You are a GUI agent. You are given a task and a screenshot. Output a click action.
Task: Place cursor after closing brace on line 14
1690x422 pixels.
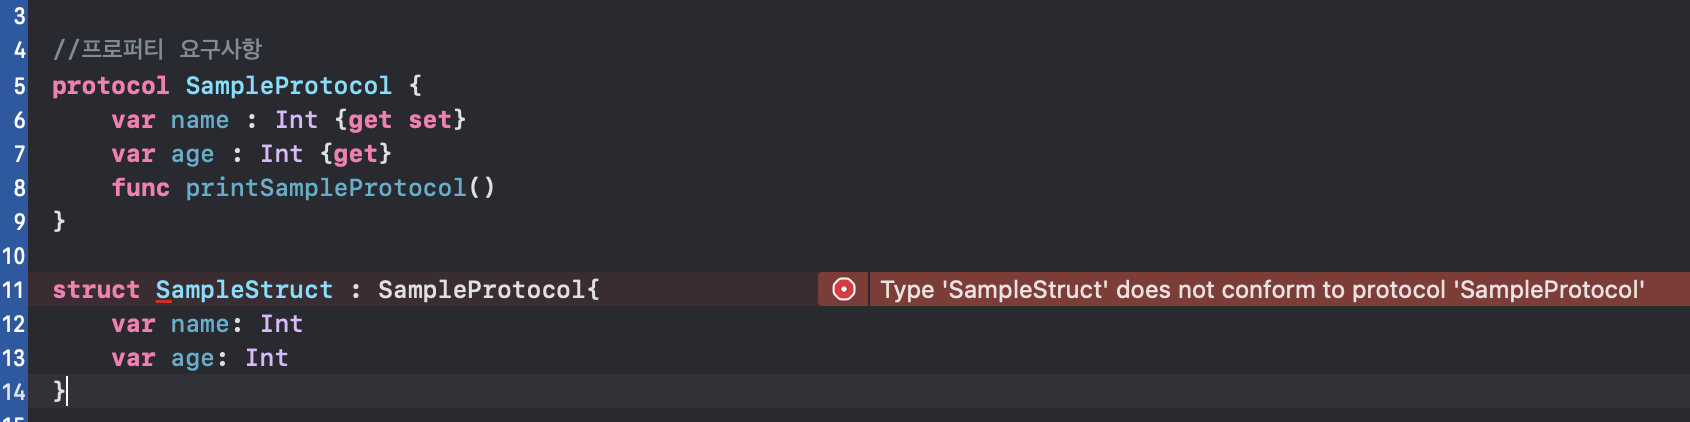(x=67, y=391)
